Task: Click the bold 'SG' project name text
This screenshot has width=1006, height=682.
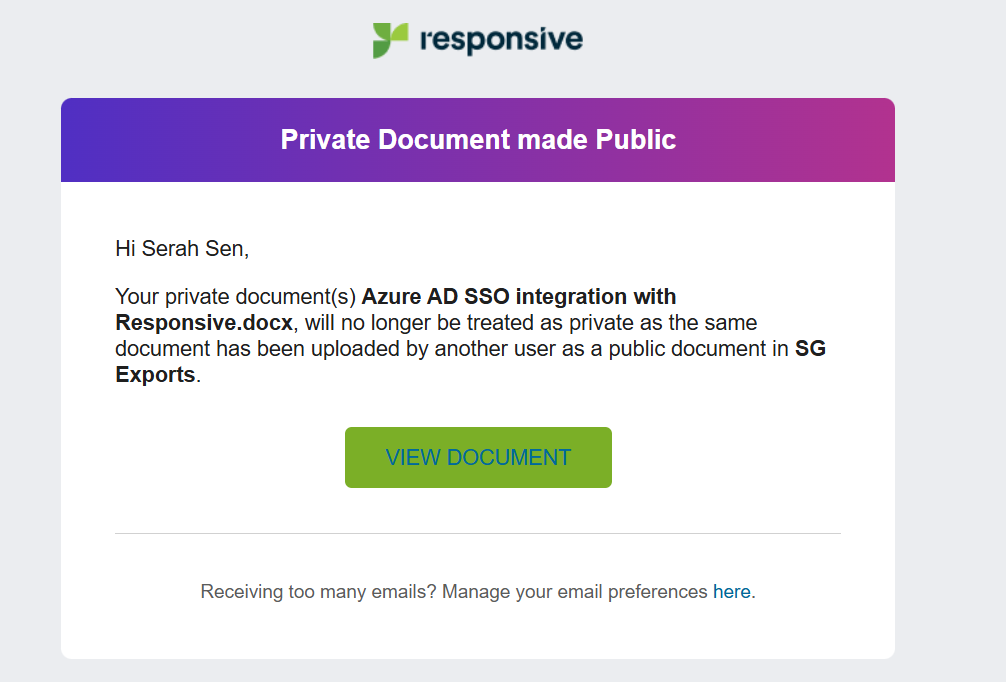Action: (810, 348)
